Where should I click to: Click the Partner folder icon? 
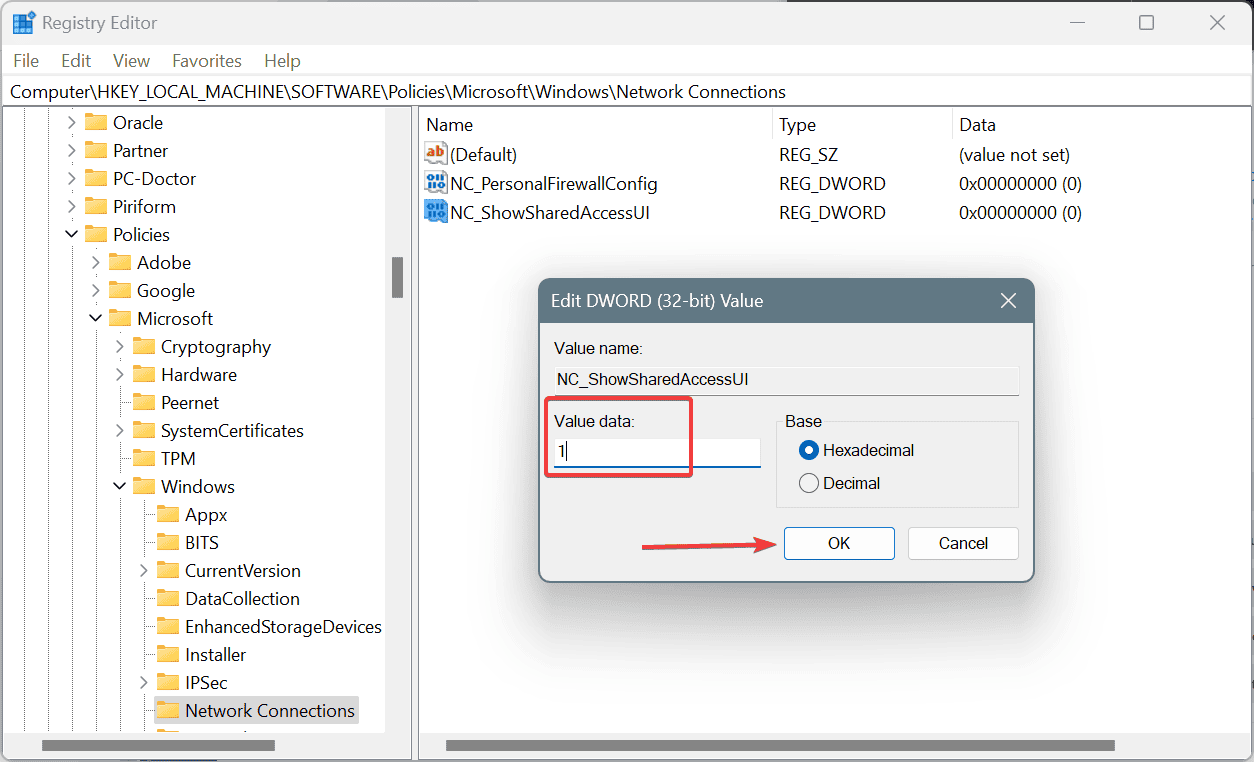[96, 150]
